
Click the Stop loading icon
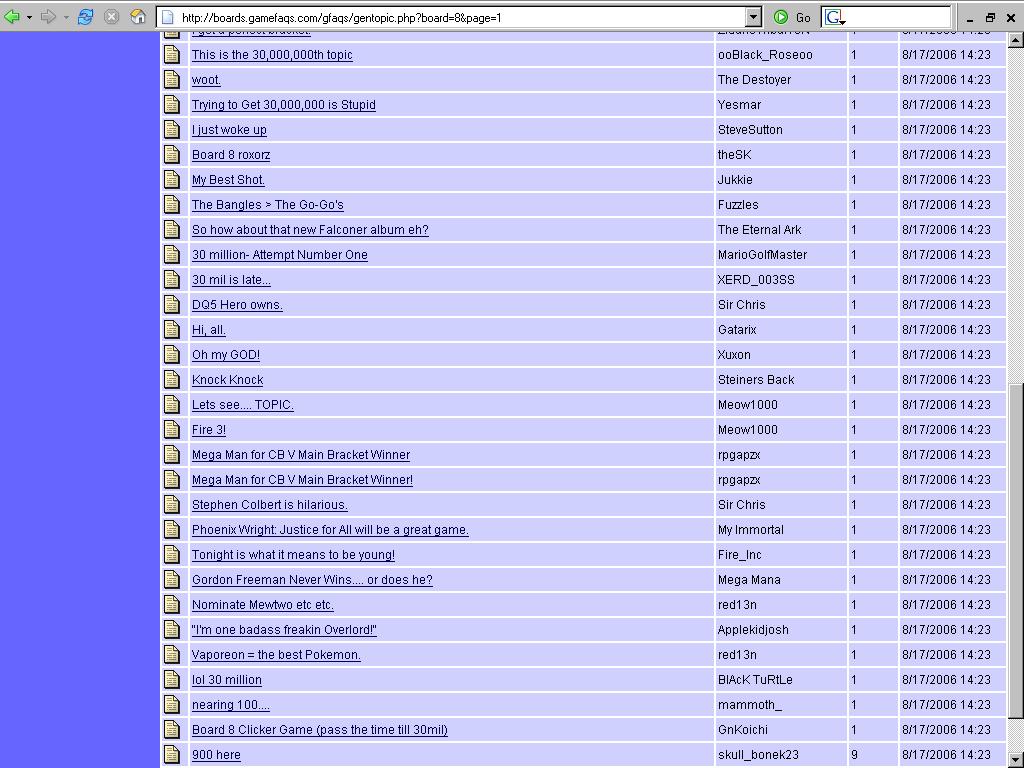click(x=112, y=17)
